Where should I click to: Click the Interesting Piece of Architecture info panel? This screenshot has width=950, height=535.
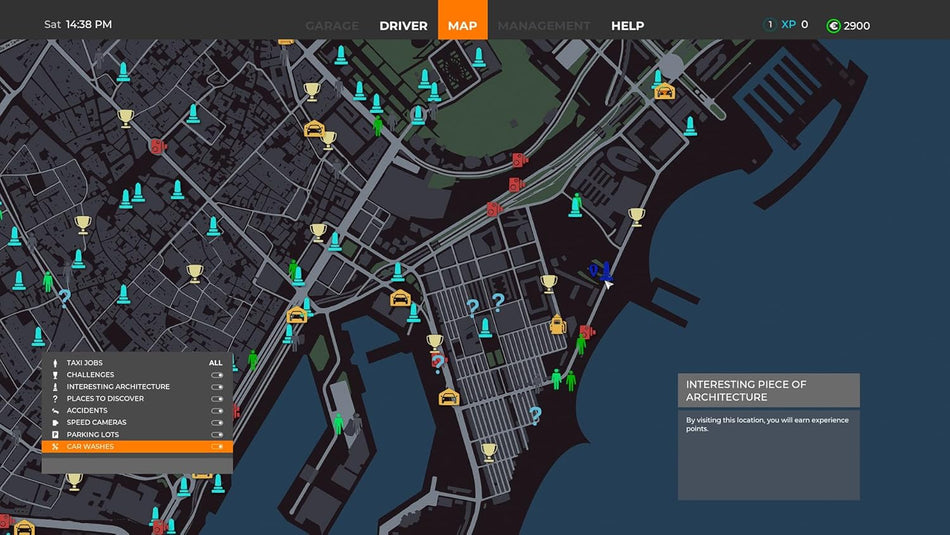click(x=768, y=437)
